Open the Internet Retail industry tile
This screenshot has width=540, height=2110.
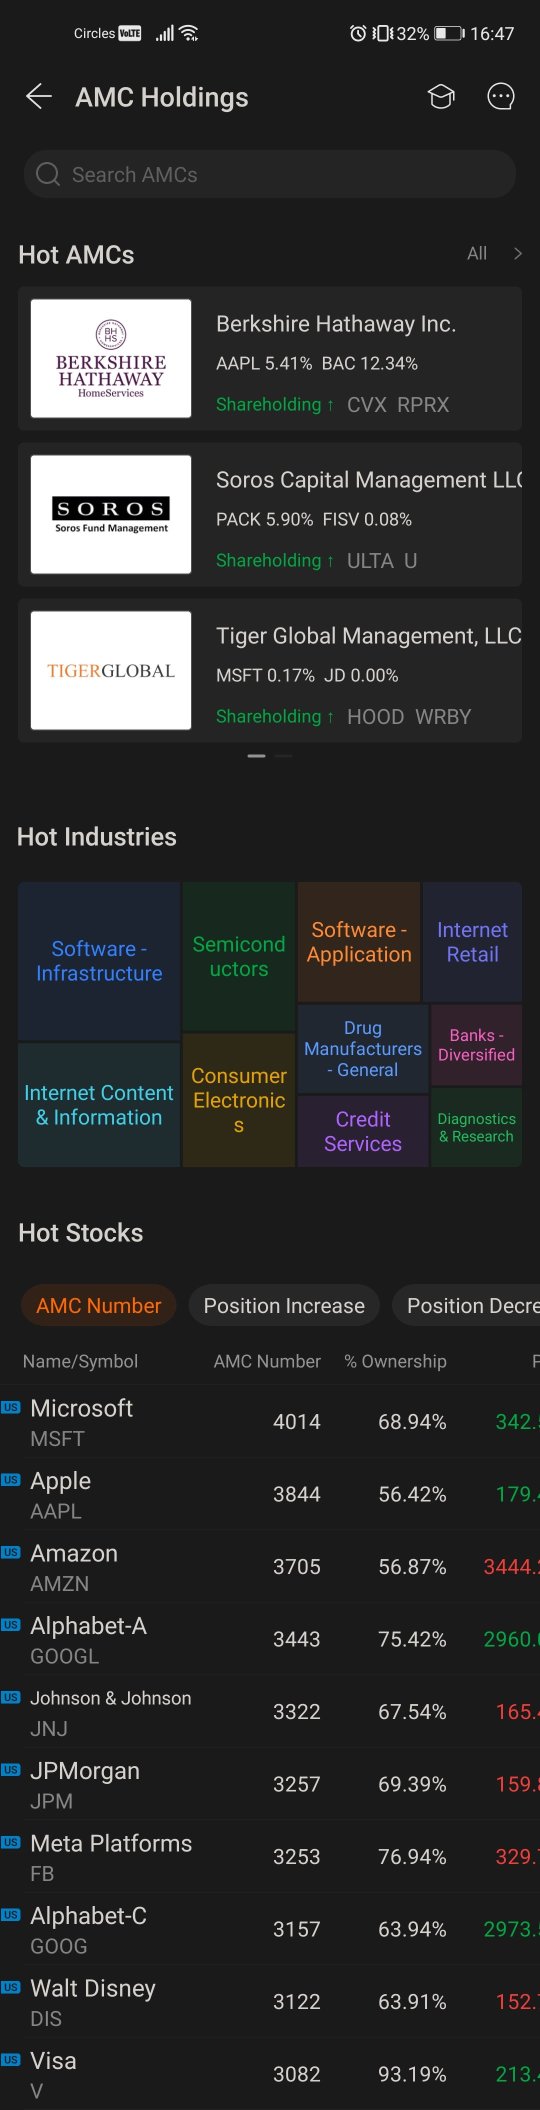point(472,941)
